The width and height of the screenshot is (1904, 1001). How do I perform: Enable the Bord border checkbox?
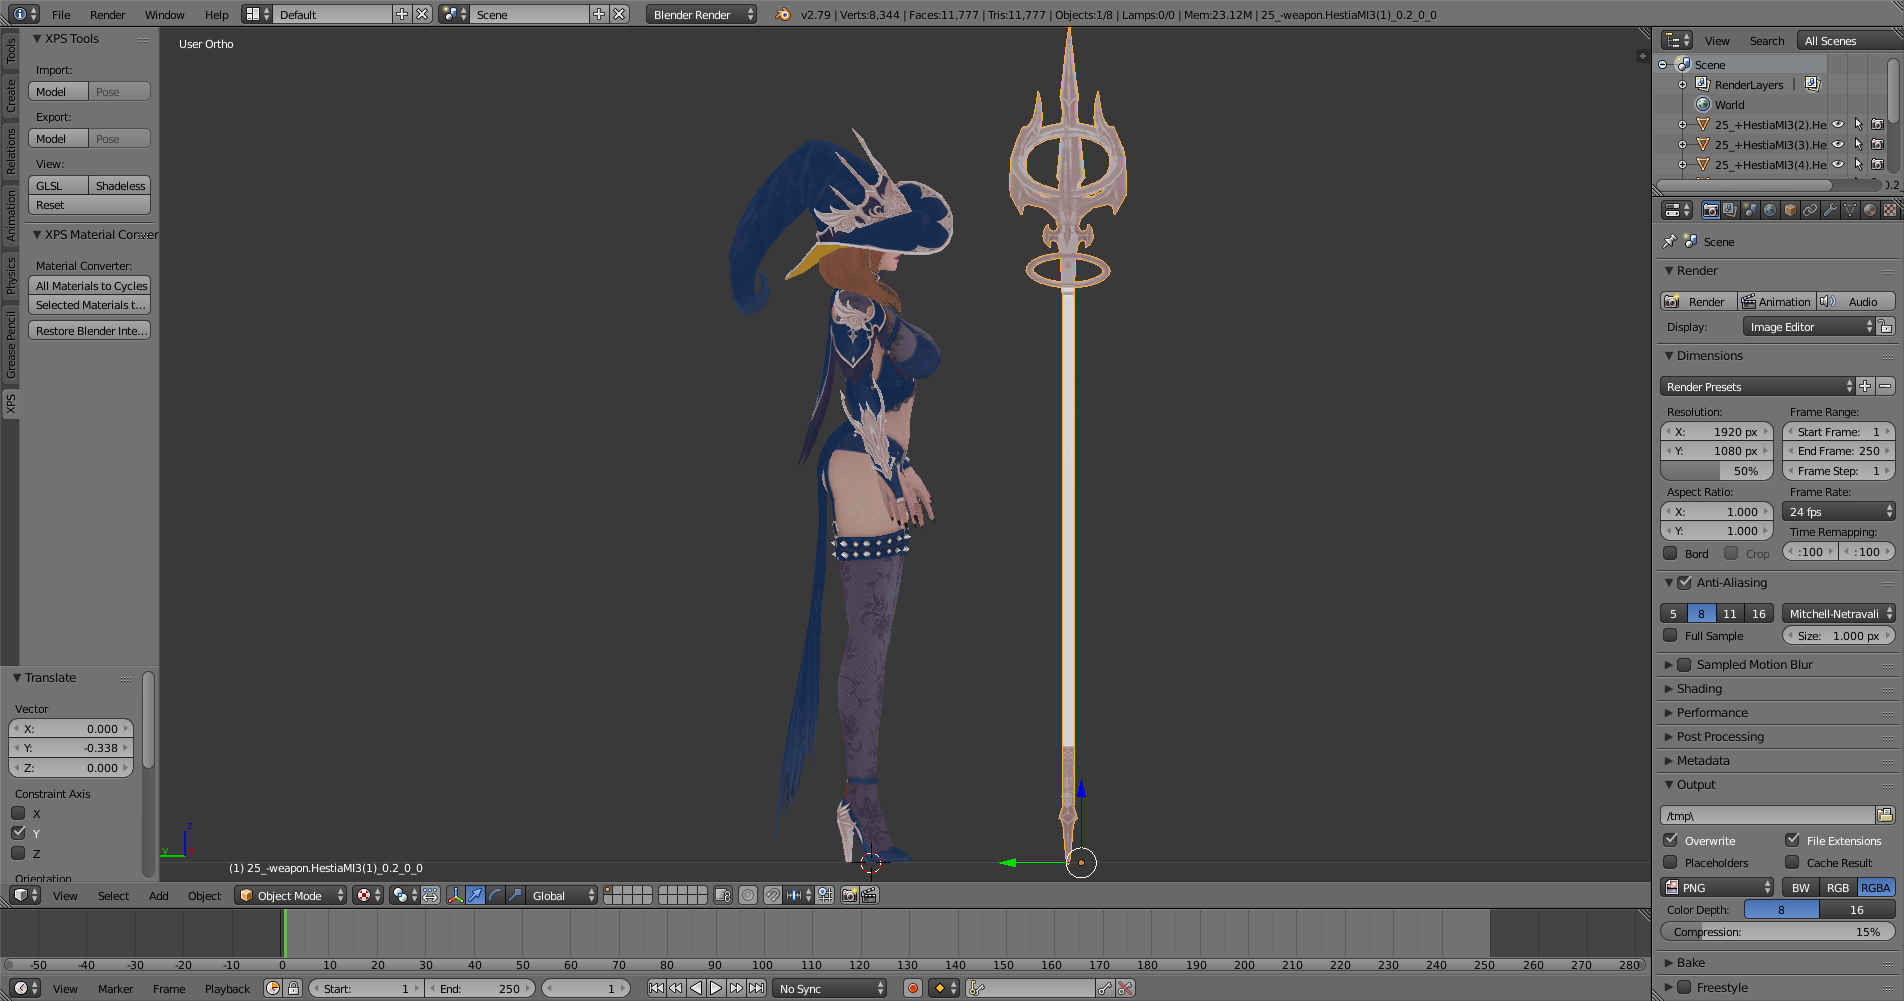click(x=1670, y=553)
